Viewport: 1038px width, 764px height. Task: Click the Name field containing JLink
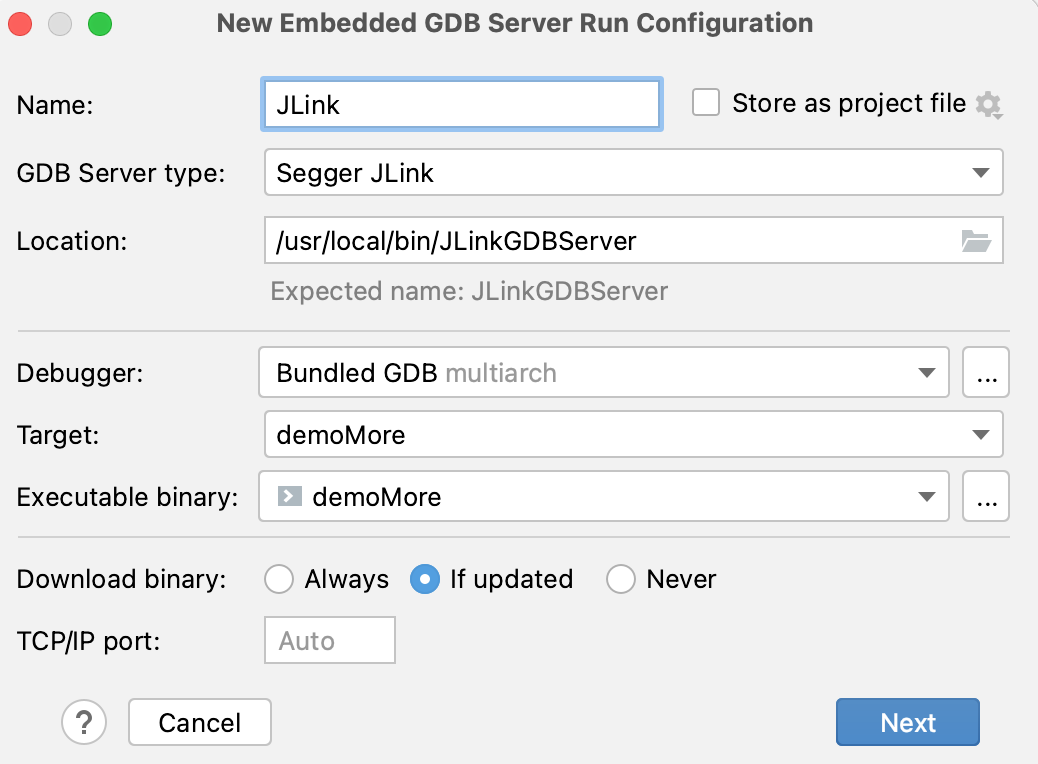pyautogui.click(x=461, y=103)
